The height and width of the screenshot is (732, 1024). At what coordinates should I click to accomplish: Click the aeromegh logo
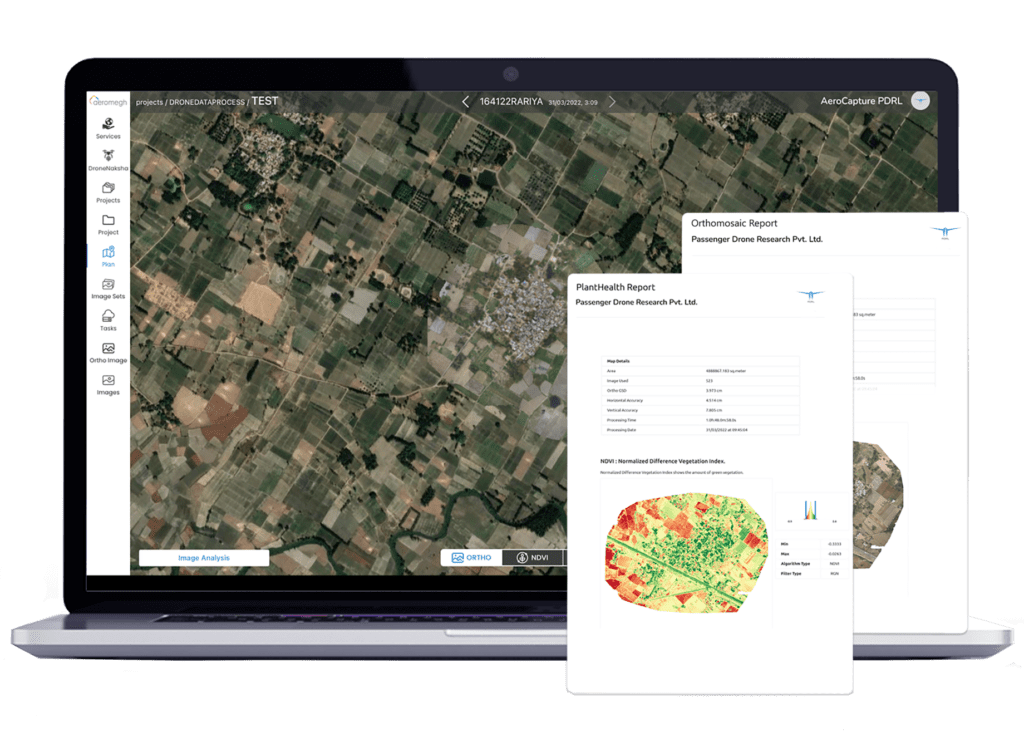(108, 101)
